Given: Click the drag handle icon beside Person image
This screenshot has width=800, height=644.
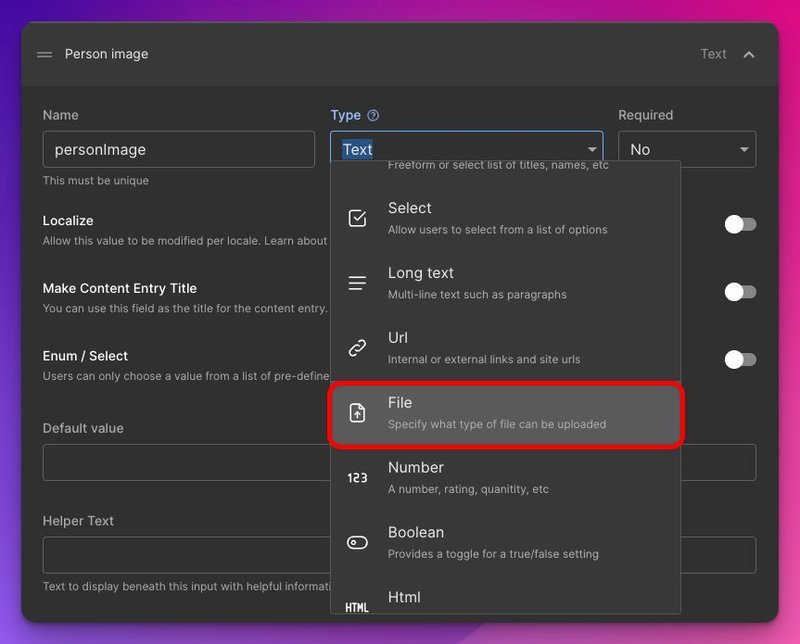Looking at the screenshot, I should click(x=44, y=54).
